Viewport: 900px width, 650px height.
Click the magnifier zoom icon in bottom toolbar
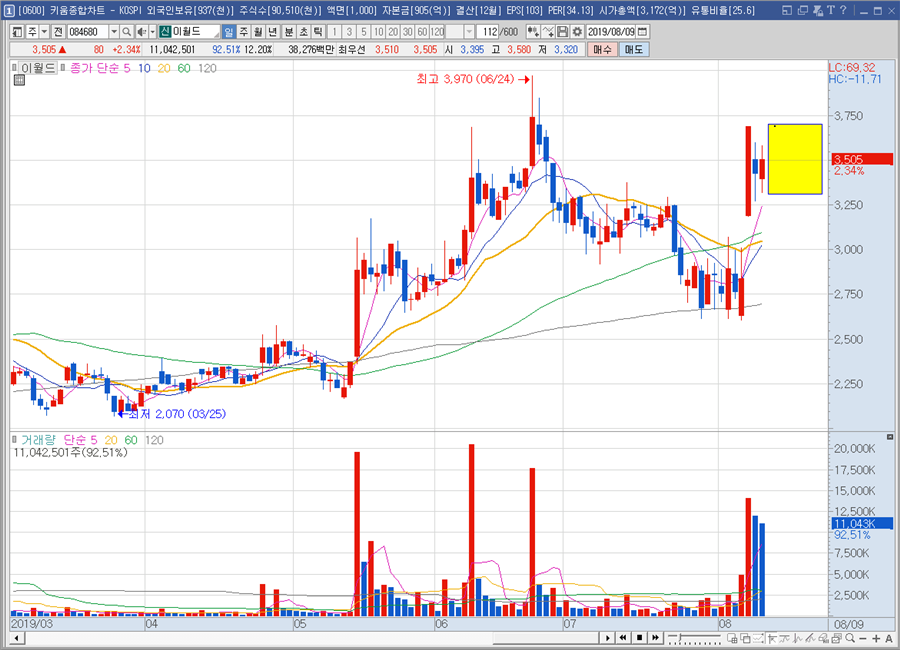tap(850, 638)
